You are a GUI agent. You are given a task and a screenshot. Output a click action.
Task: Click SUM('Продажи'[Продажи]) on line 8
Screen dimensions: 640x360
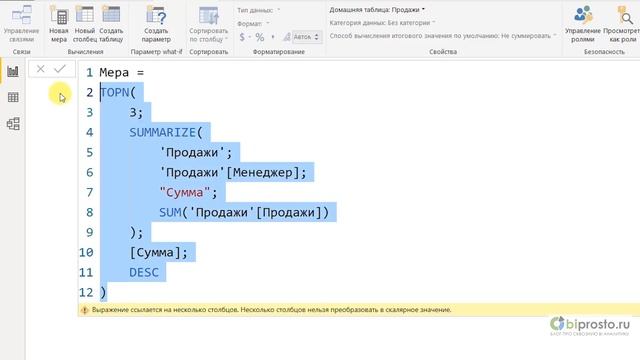pos(244,213)
